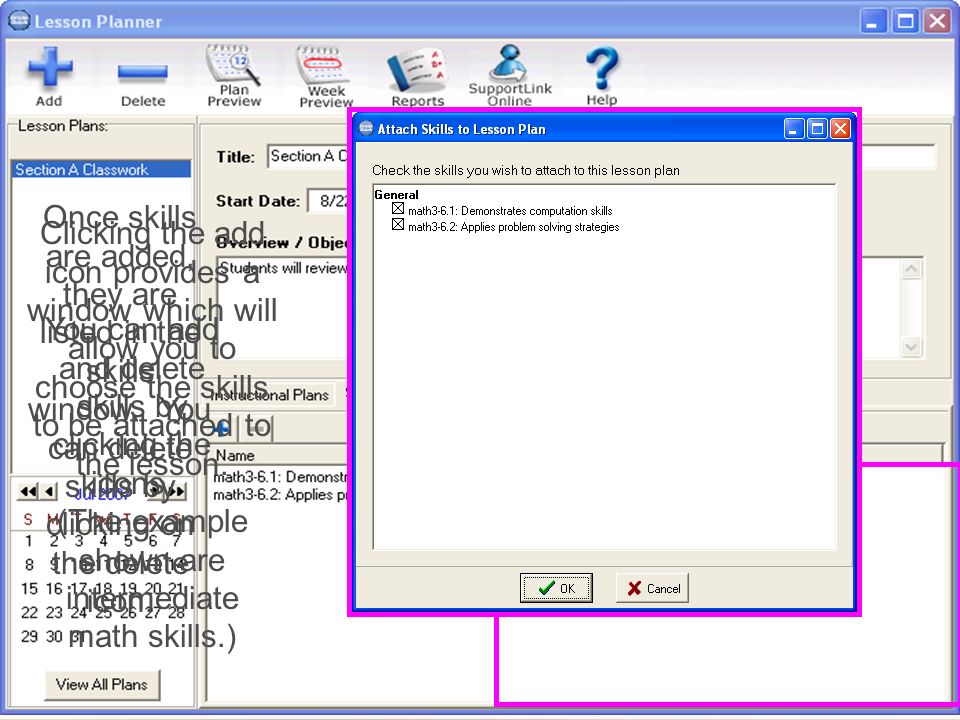Select math3-6.1 row in the skills list
Screen dimensions: 960x720
(x=280, y=476)
